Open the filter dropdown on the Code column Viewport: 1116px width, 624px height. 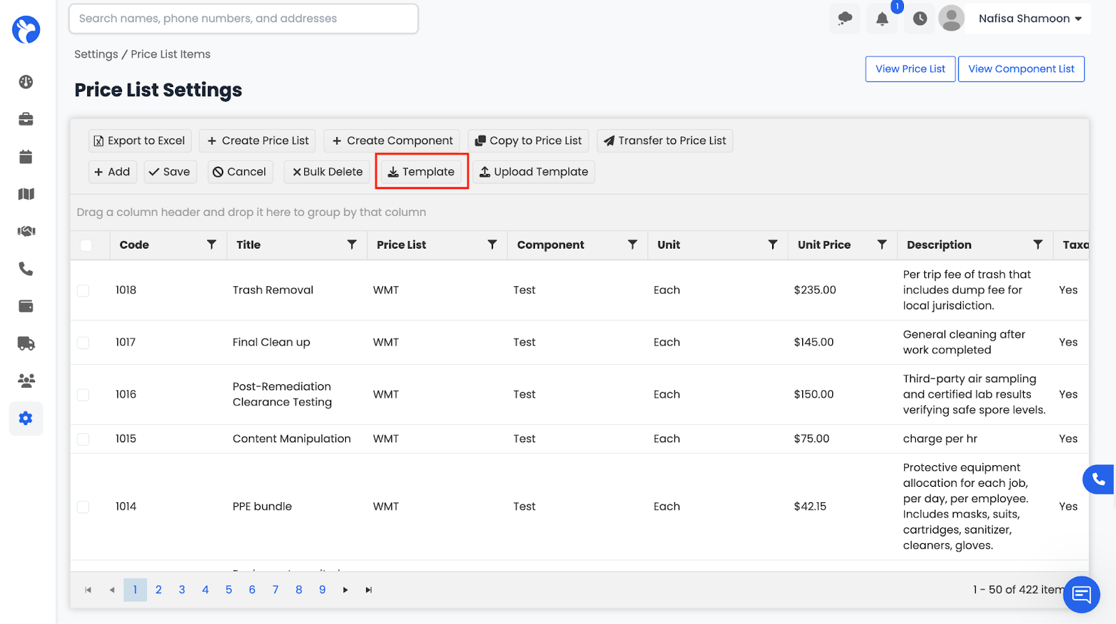211,244
